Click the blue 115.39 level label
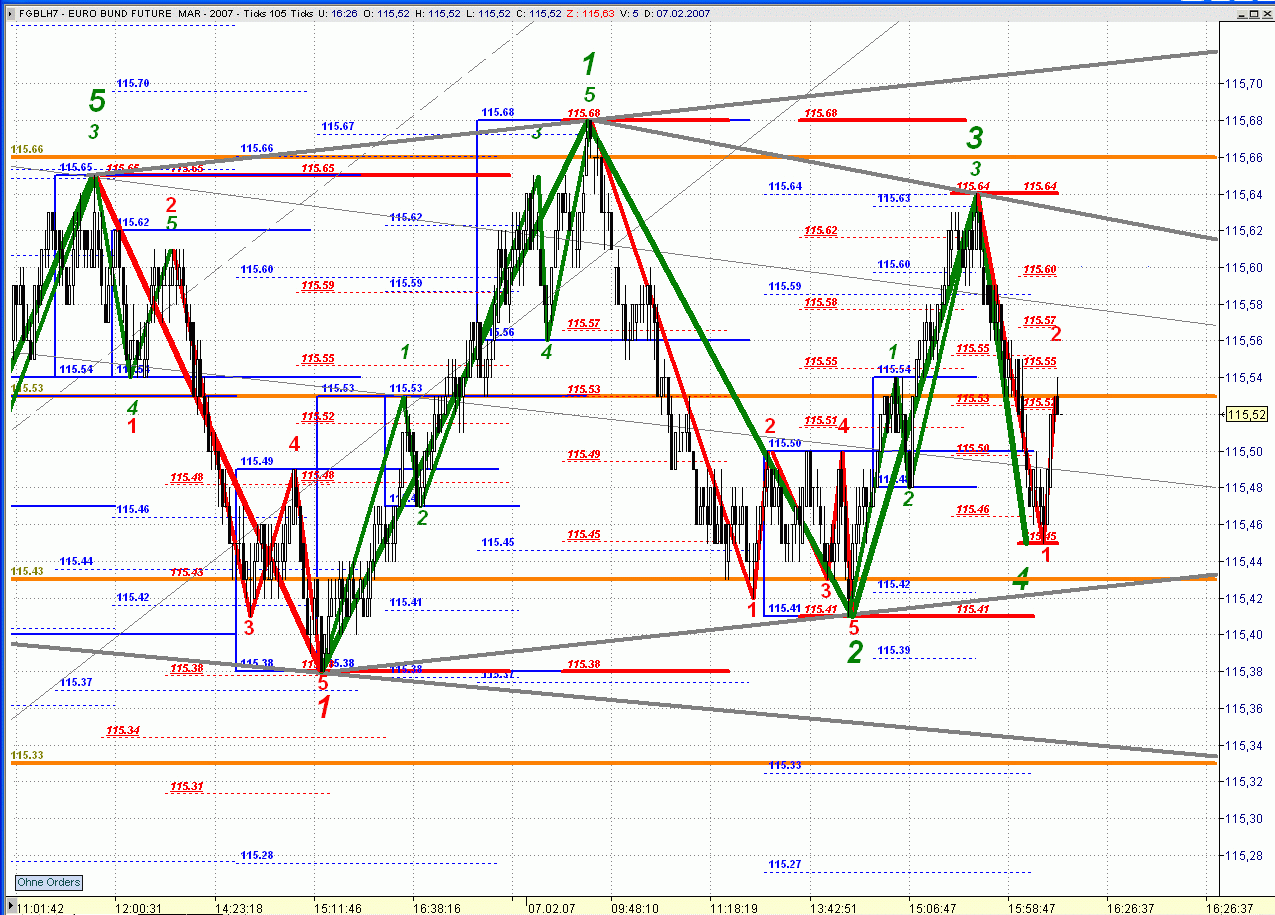 [894, 650]
